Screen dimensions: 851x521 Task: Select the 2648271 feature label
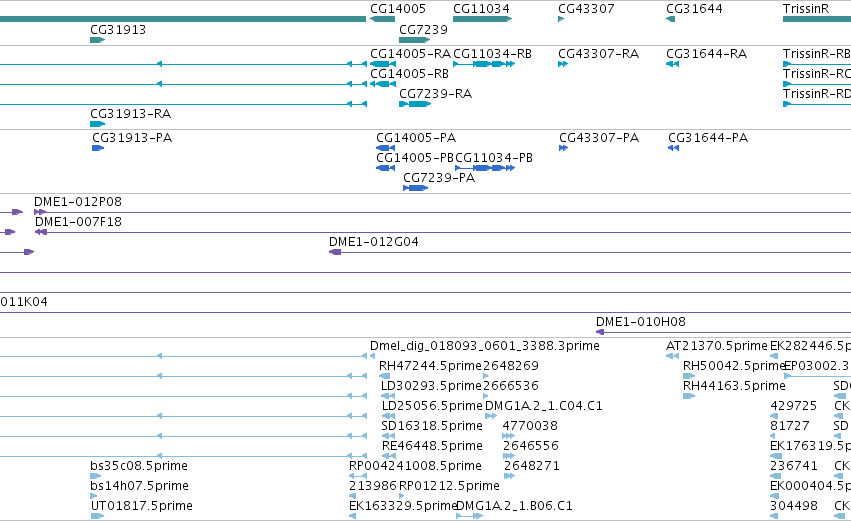pyautogui.click(x=532, y=466)
